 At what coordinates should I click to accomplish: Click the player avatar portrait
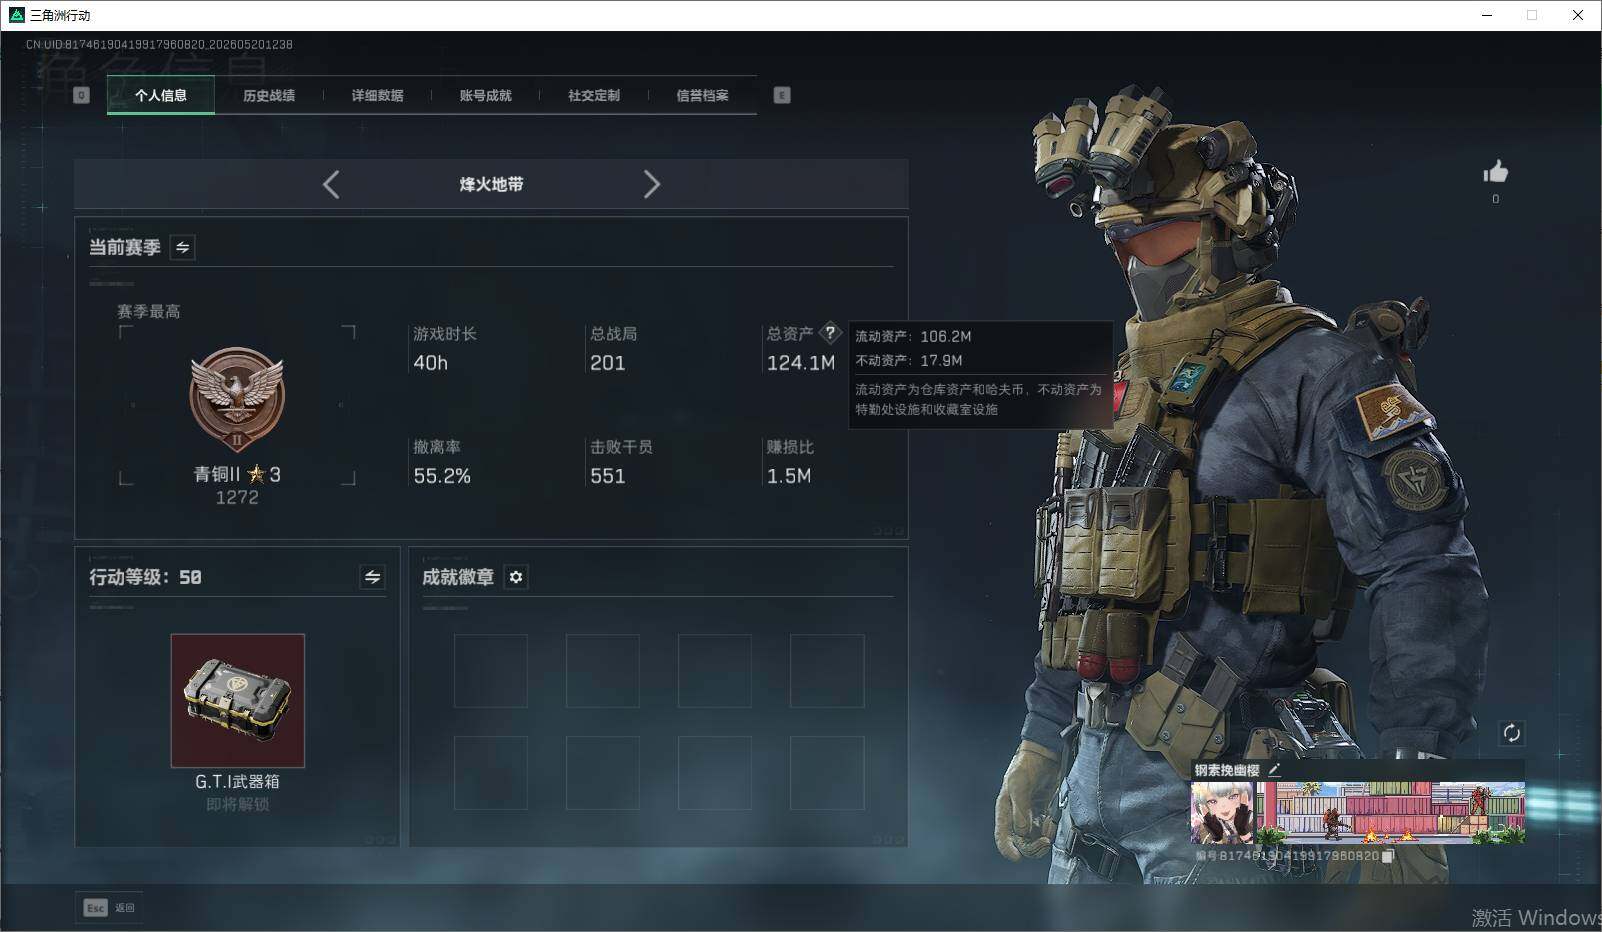[1222, 812]
